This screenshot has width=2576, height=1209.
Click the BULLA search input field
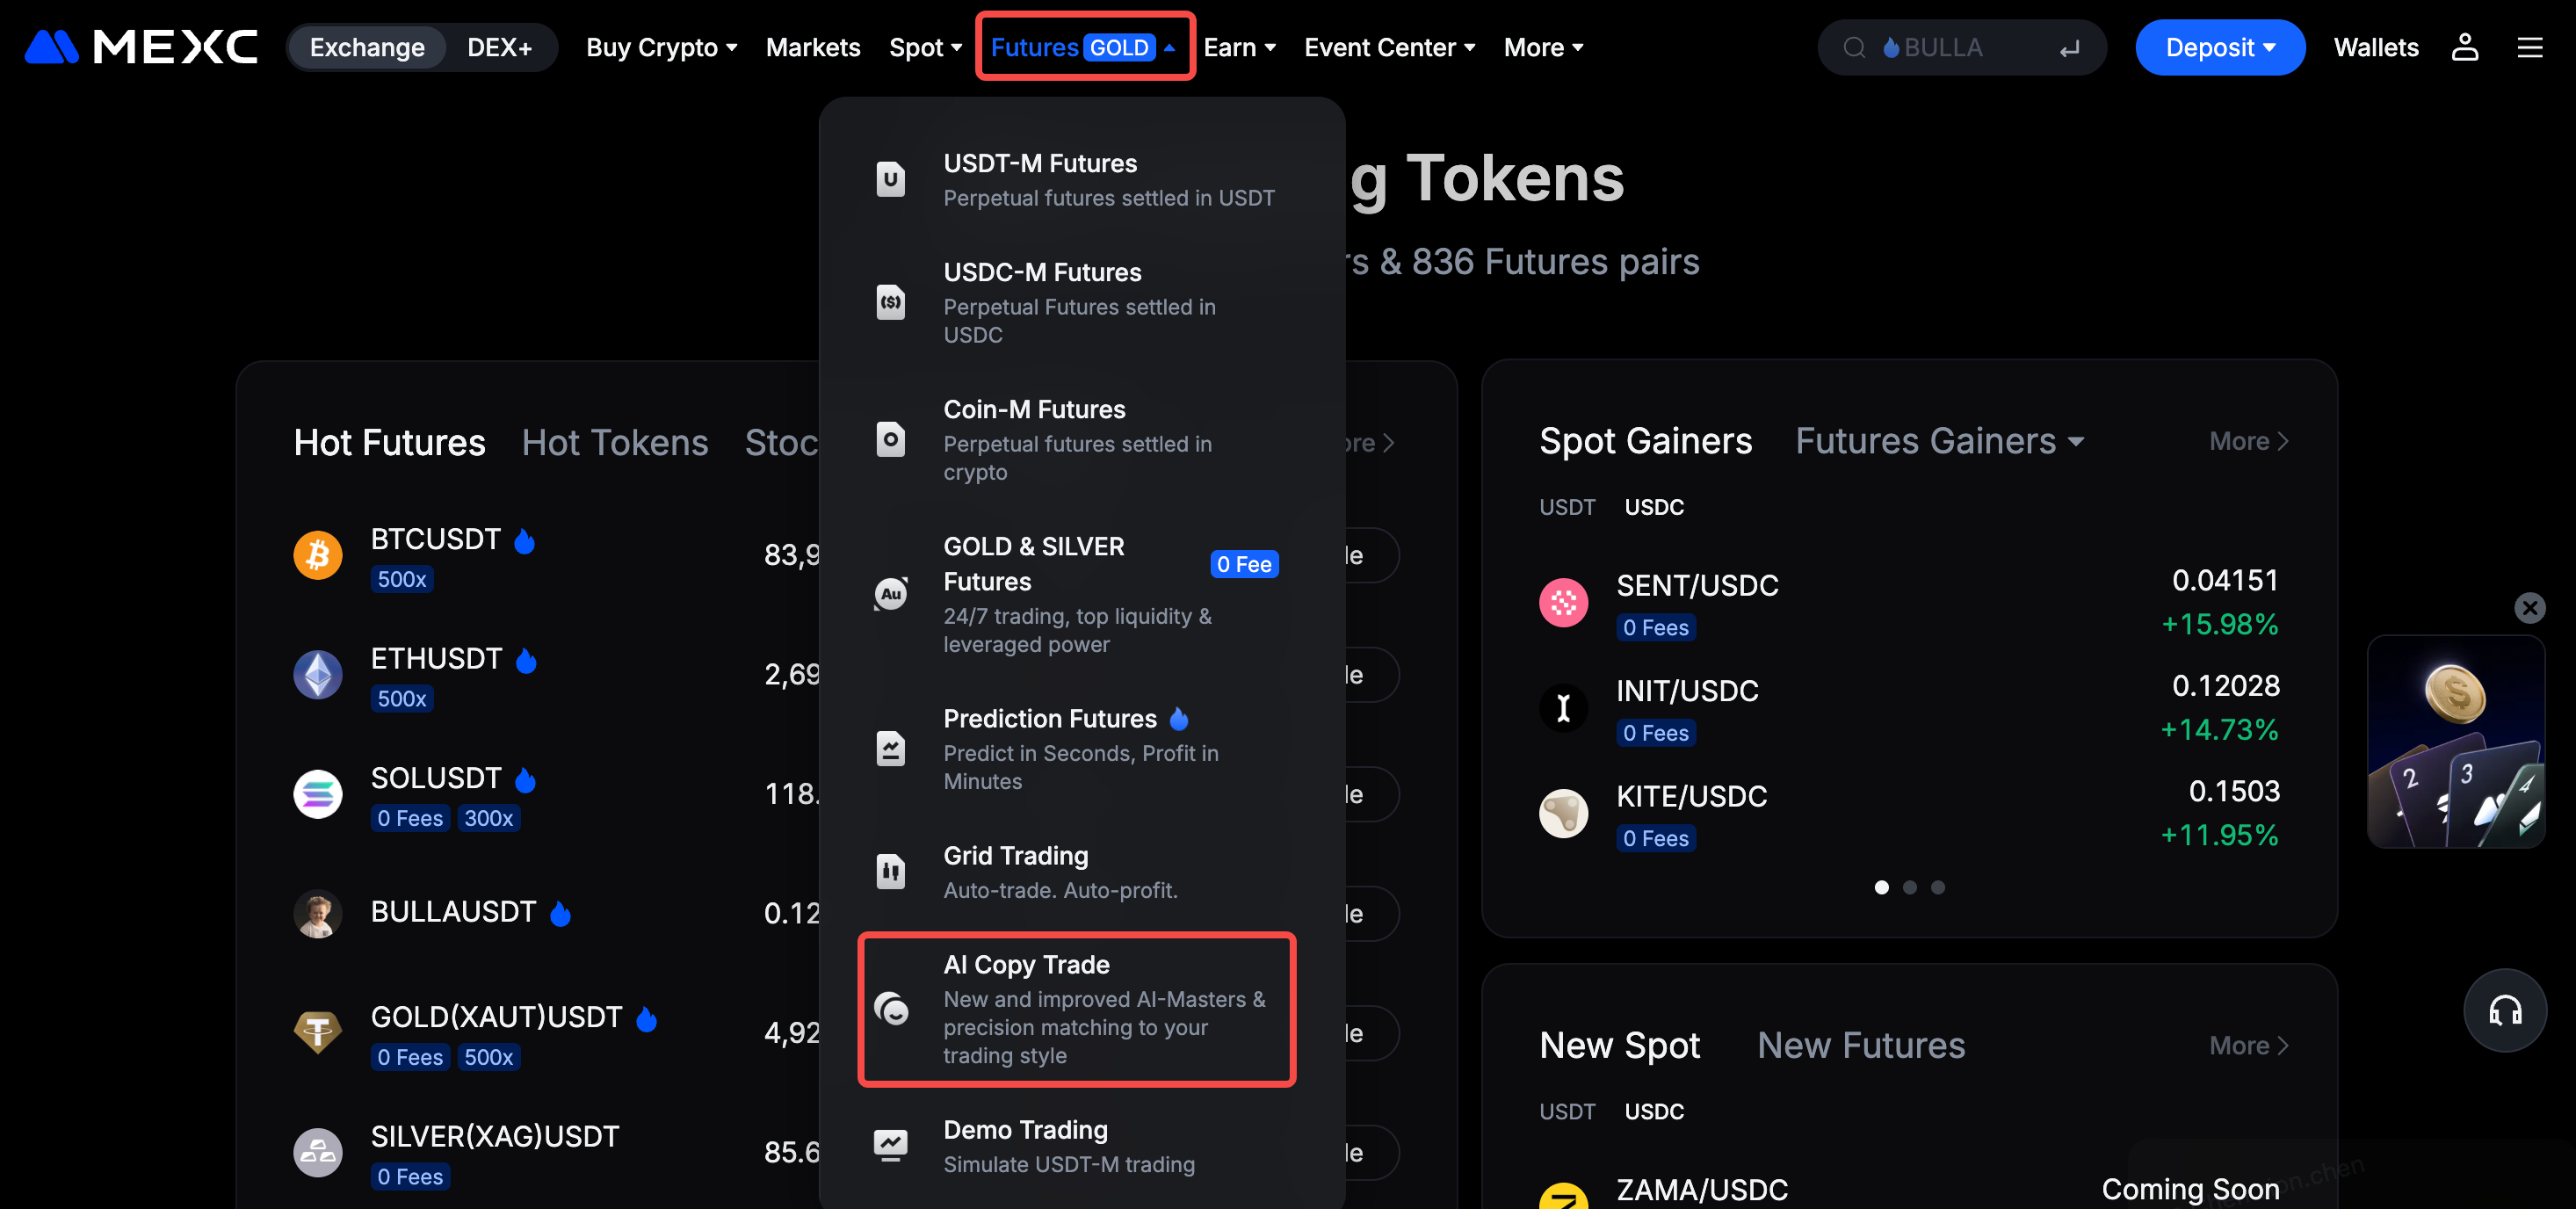pos(1960,47)
